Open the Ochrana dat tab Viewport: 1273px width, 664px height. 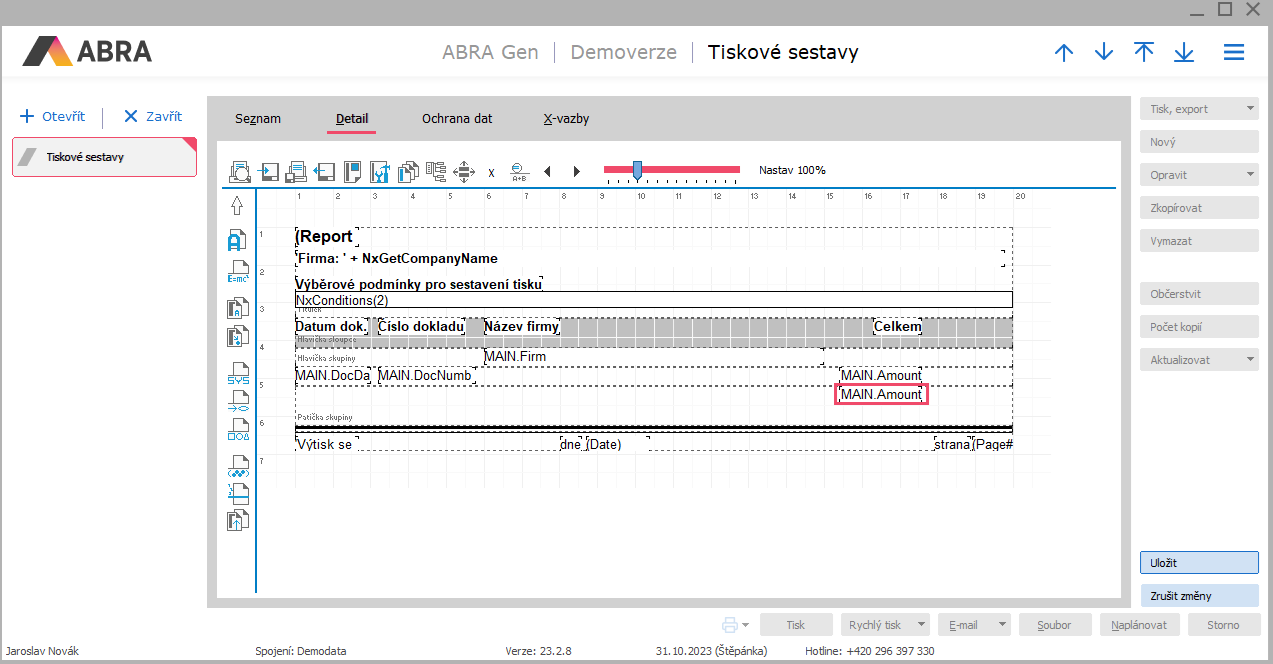click(457, 118)
